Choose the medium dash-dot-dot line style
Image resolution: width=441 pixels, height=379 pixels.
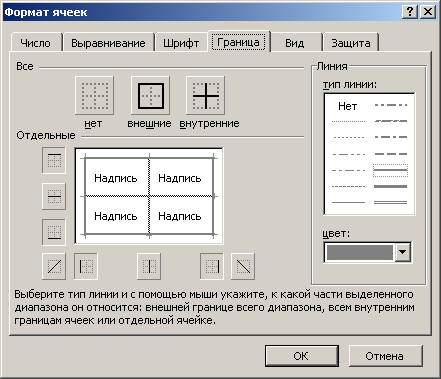tap(391, 105)
